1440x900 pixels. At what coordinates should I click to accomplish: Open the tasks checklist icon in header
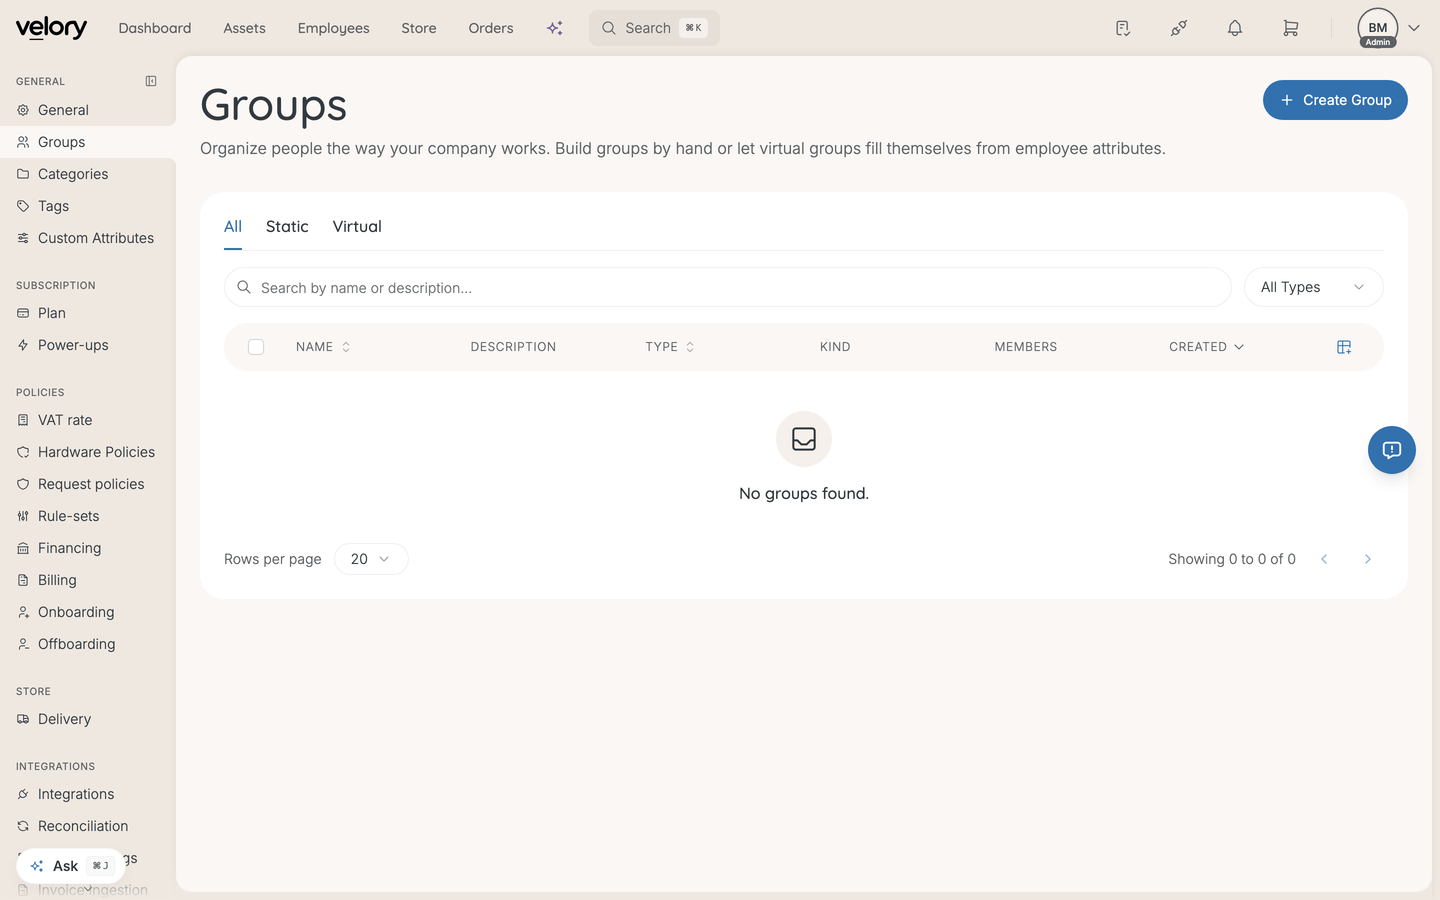click(x=1123, y=28)
